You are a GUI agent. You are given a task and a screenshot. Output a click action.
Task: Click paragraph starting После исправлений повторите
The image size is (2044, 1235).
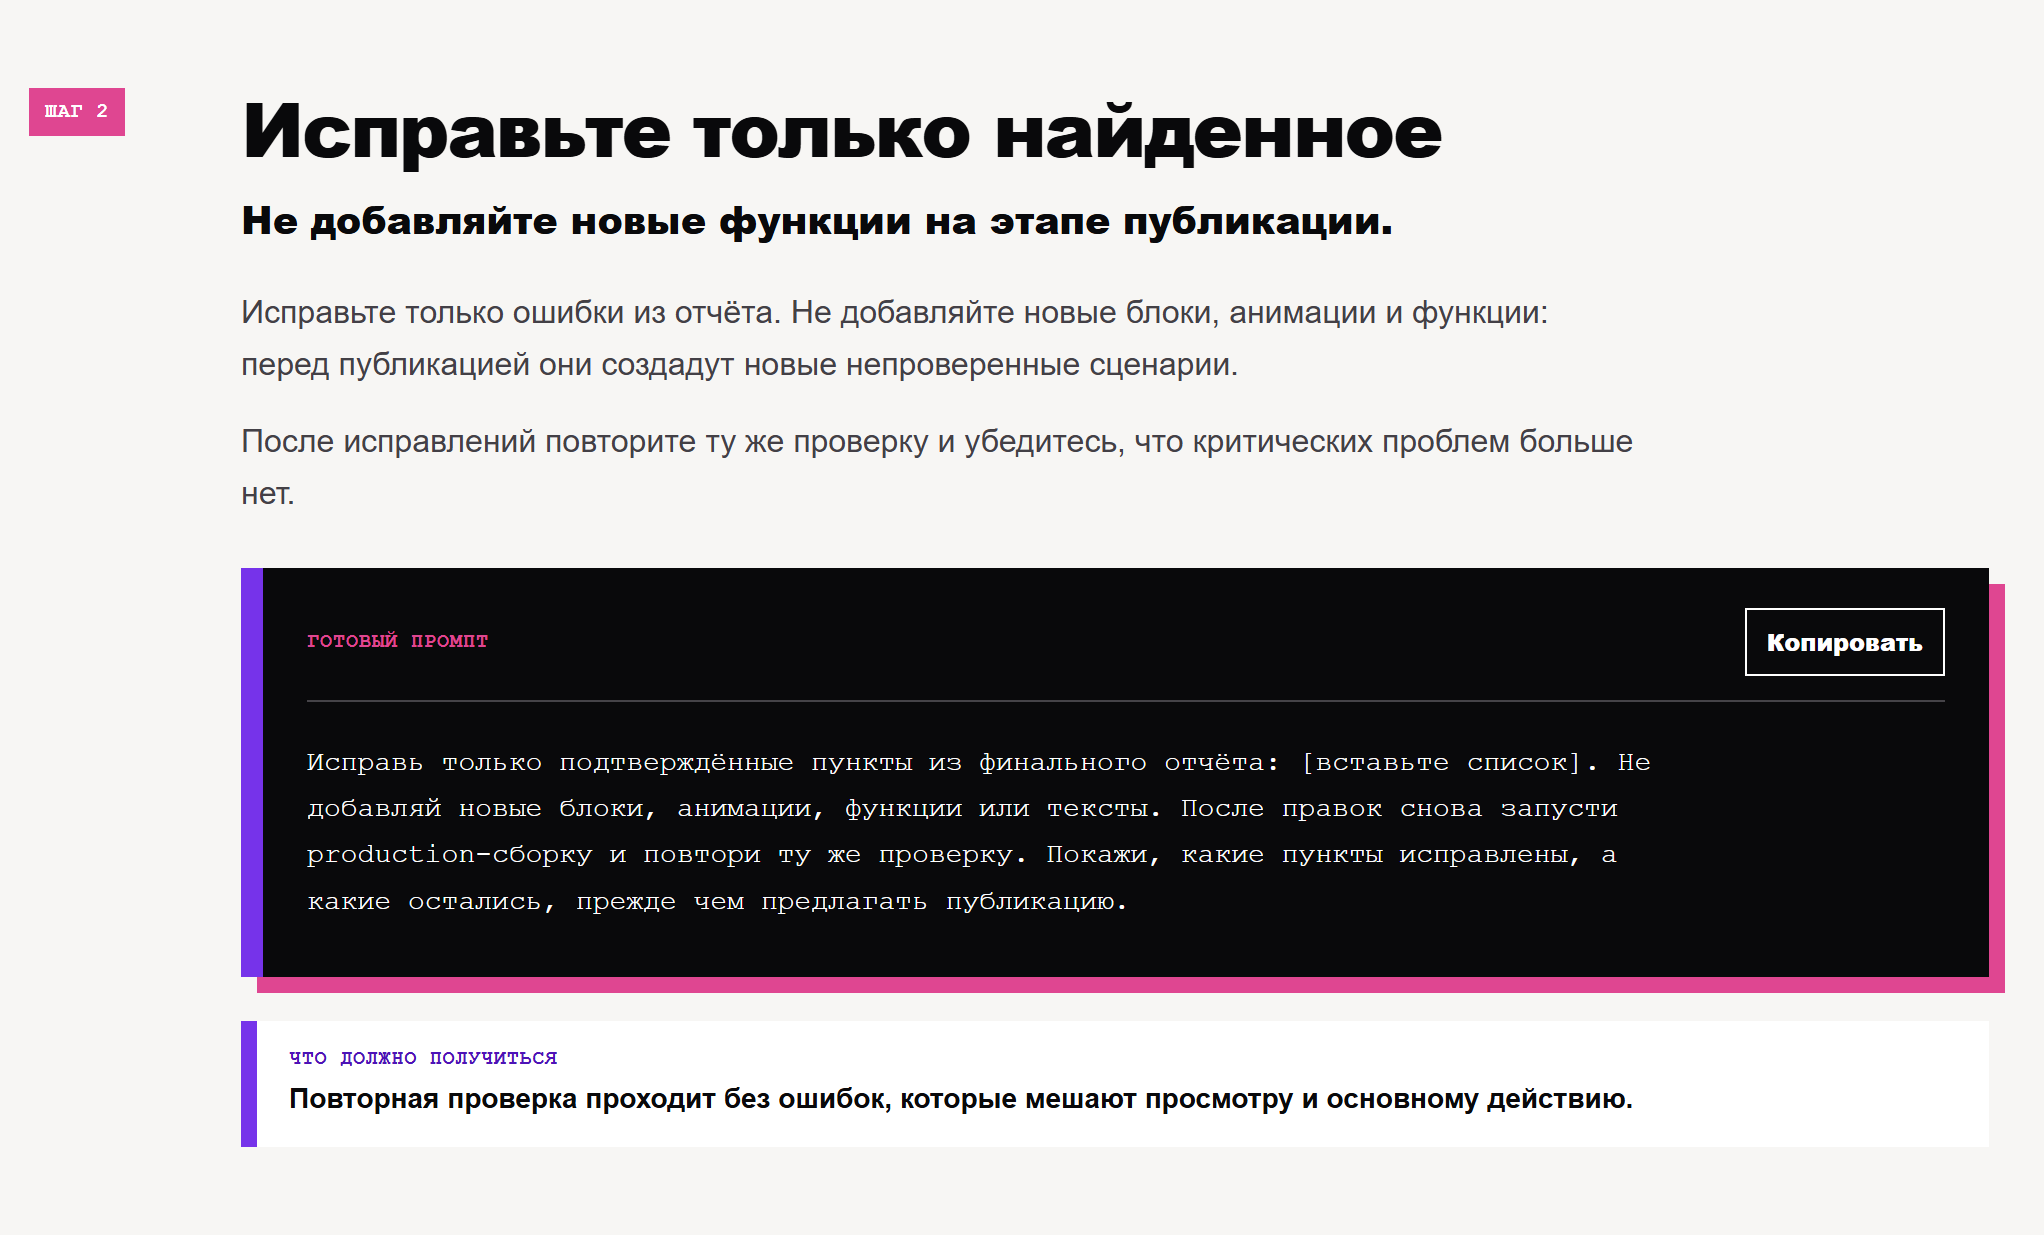point(937,467)
